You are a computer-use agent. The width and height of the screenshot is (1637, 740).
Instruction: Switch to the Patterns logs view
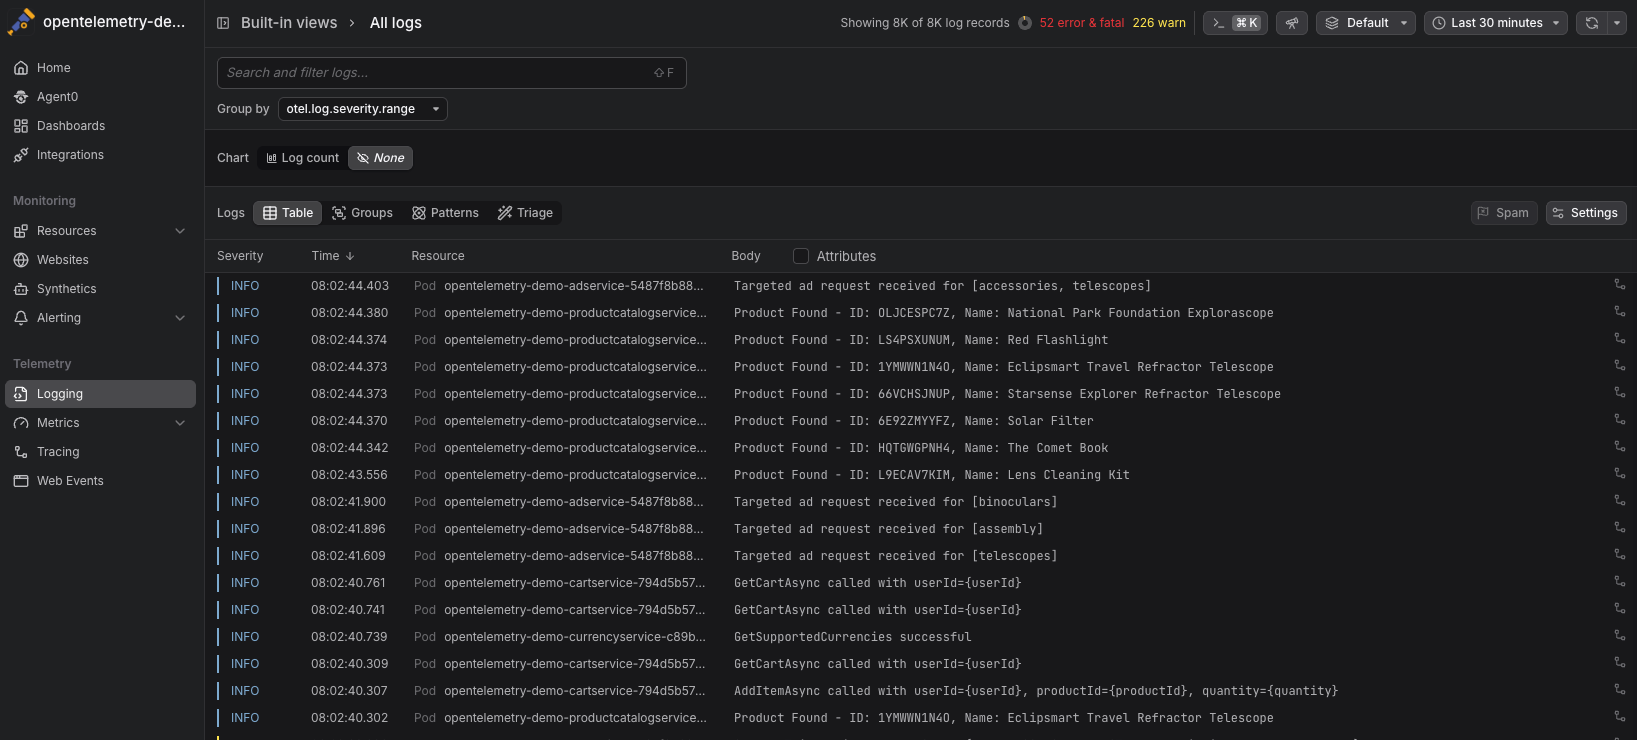click(445, 213)
